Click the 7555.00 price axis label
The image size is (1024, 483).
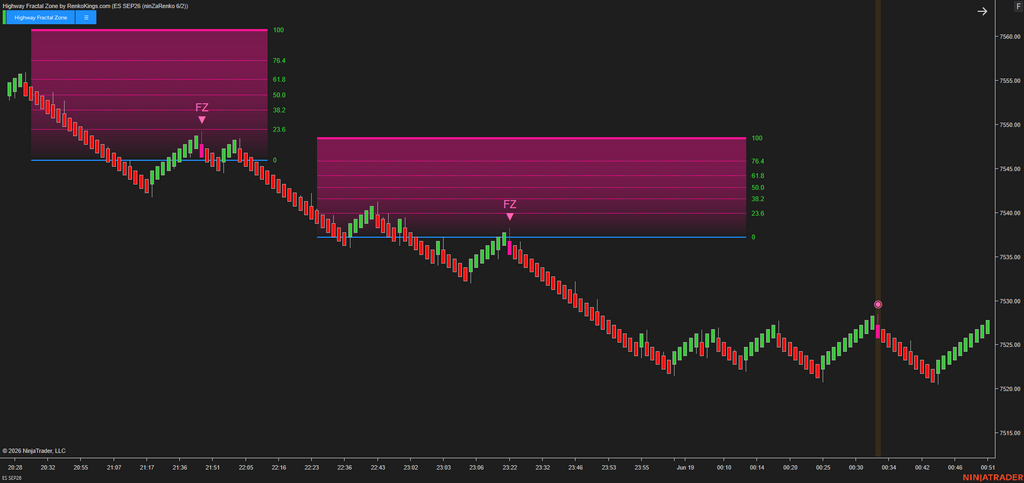coord(1010,81)
